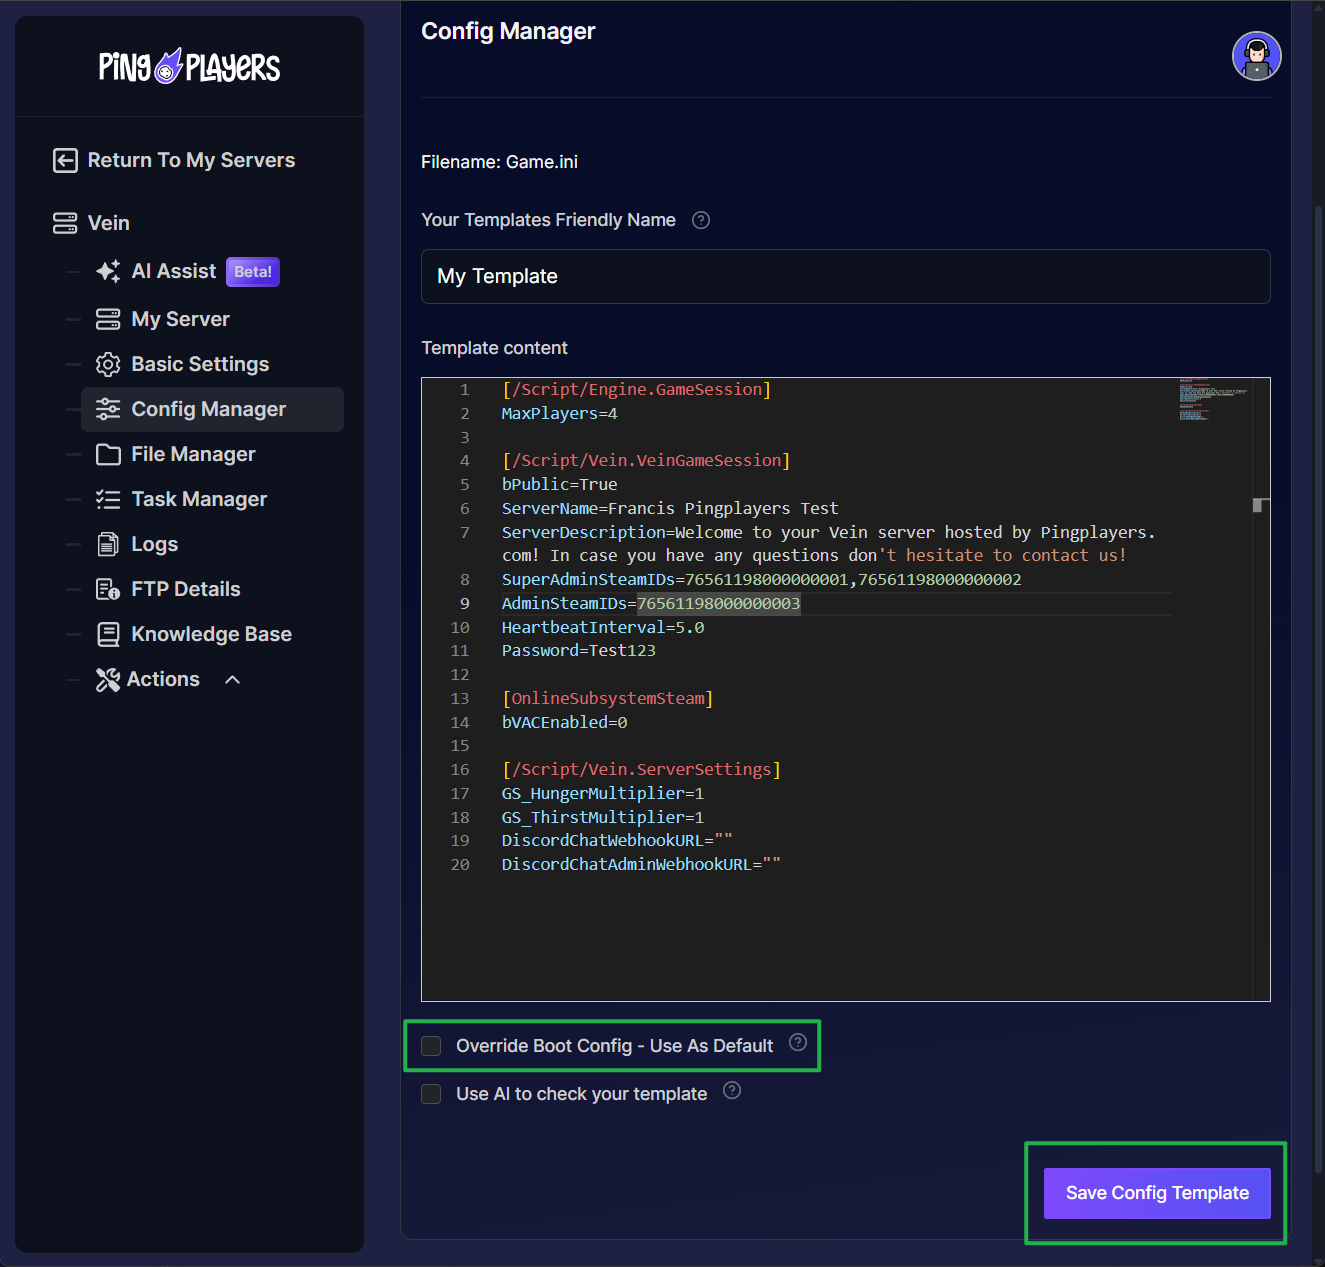Collapse the Actions menu chevron
This screenshot has width=1325, height=1267.
(233, 680)
